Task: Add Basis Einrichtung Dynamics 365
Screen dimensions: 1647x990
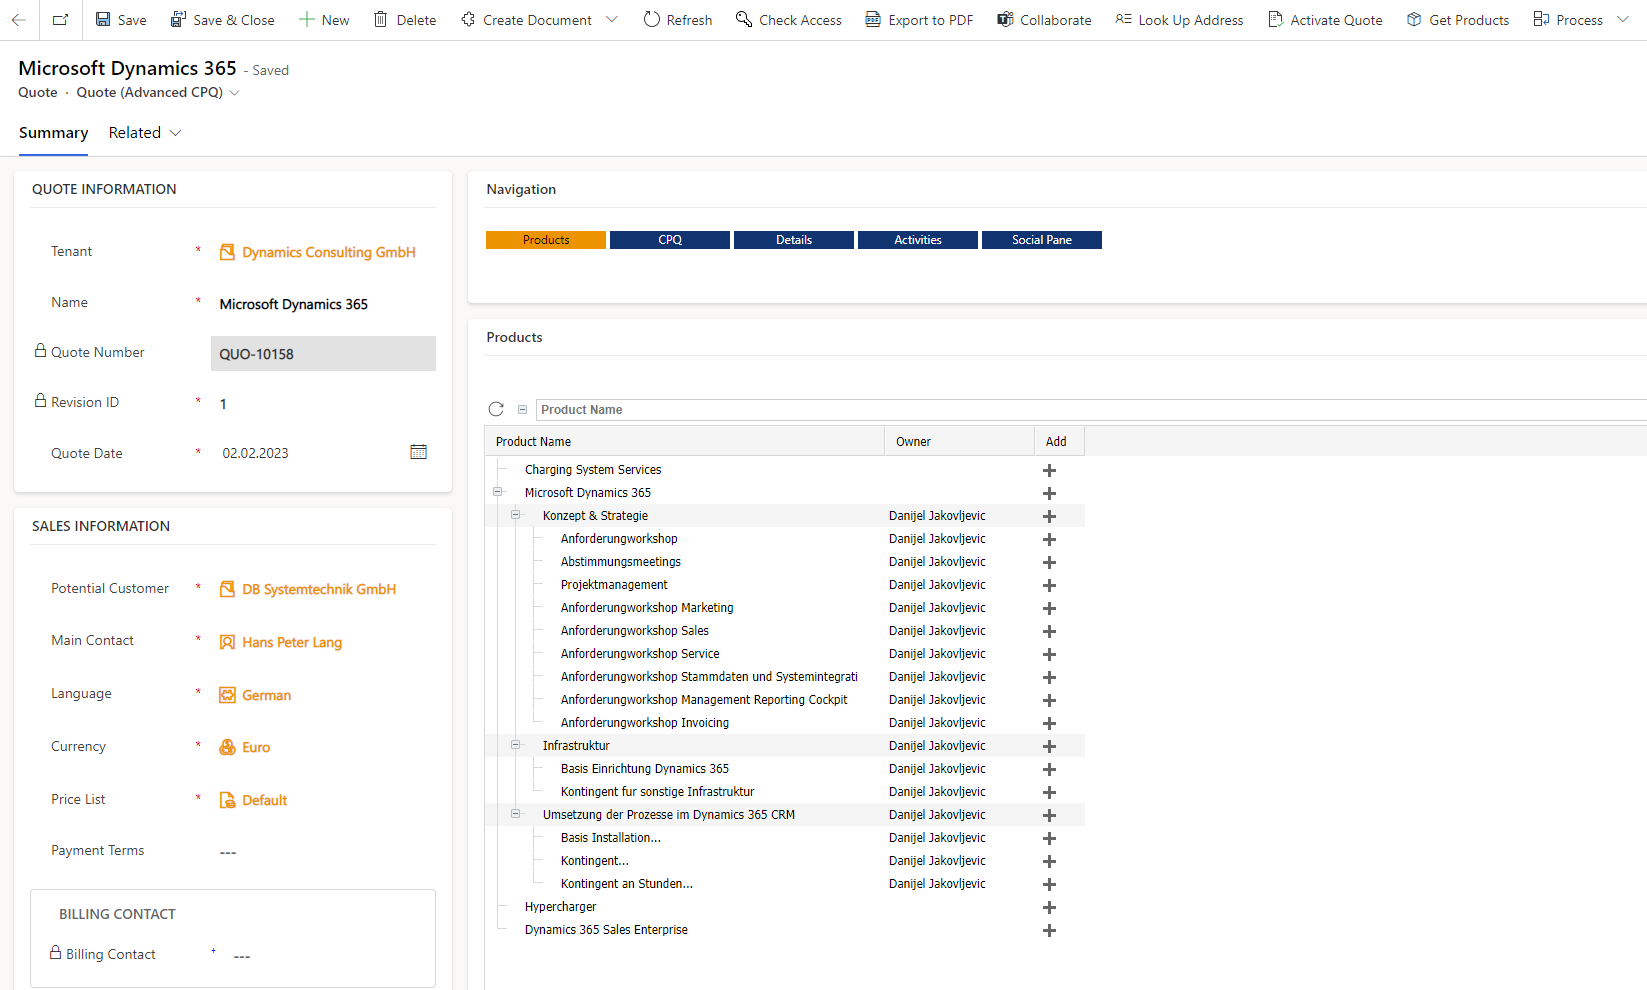Action: [1049, 769]
